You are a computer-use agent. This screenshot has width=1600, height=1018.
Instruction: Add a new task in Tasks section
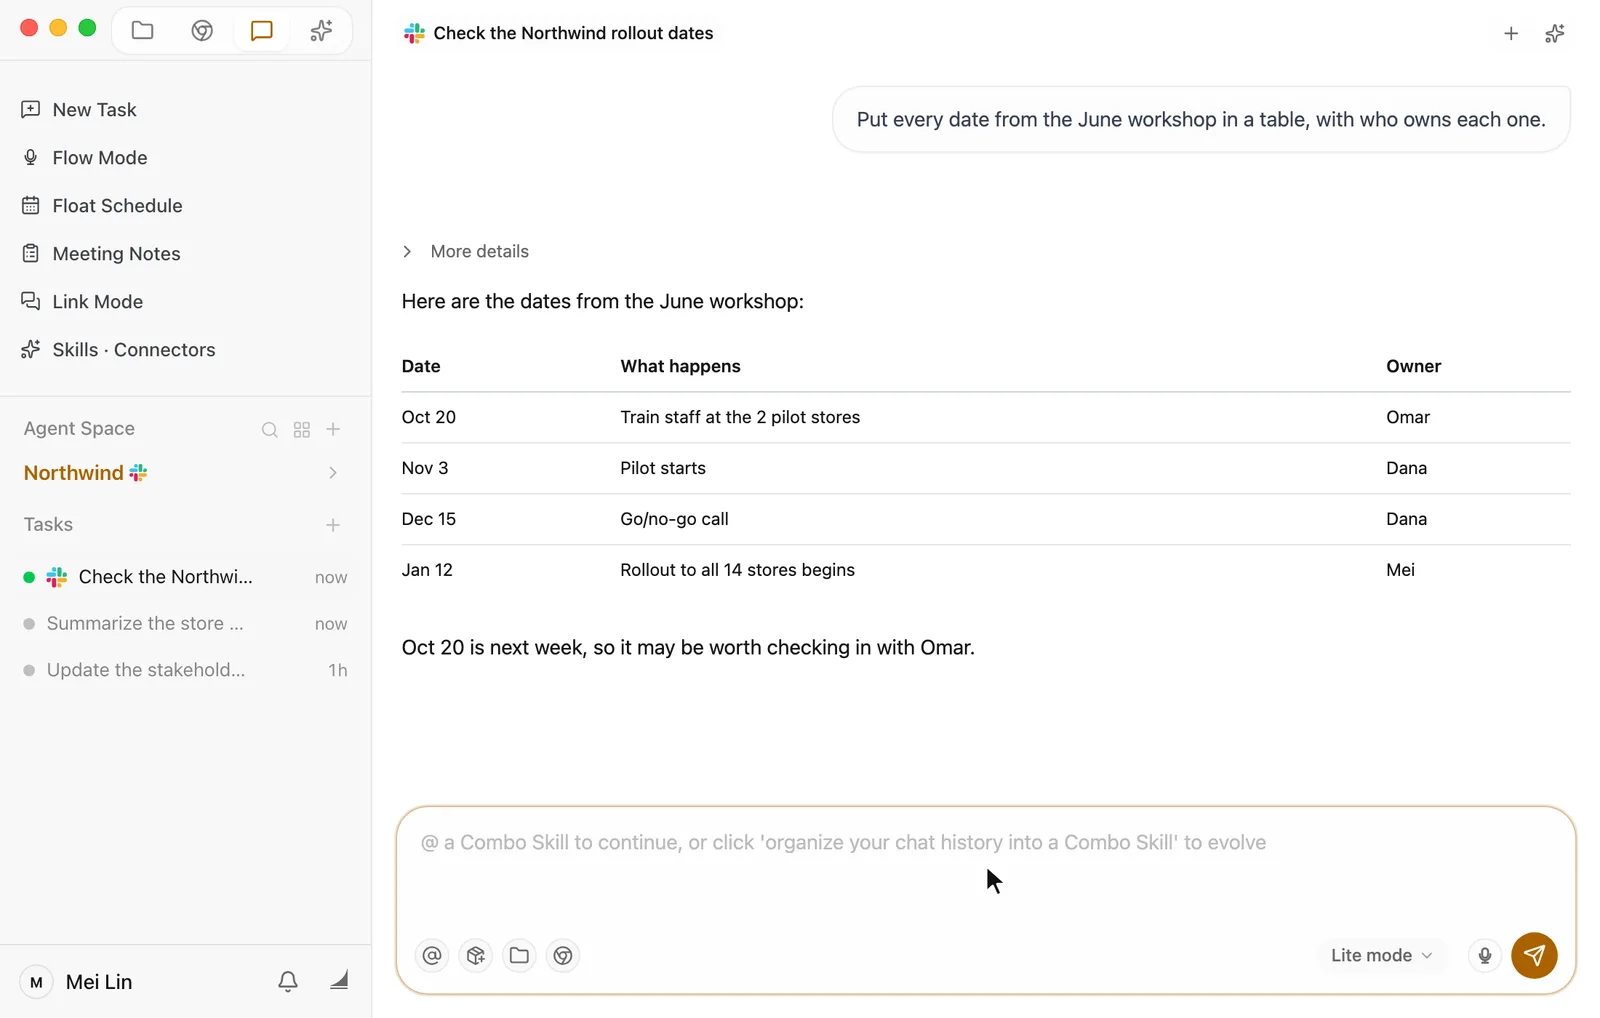(333, 525)
